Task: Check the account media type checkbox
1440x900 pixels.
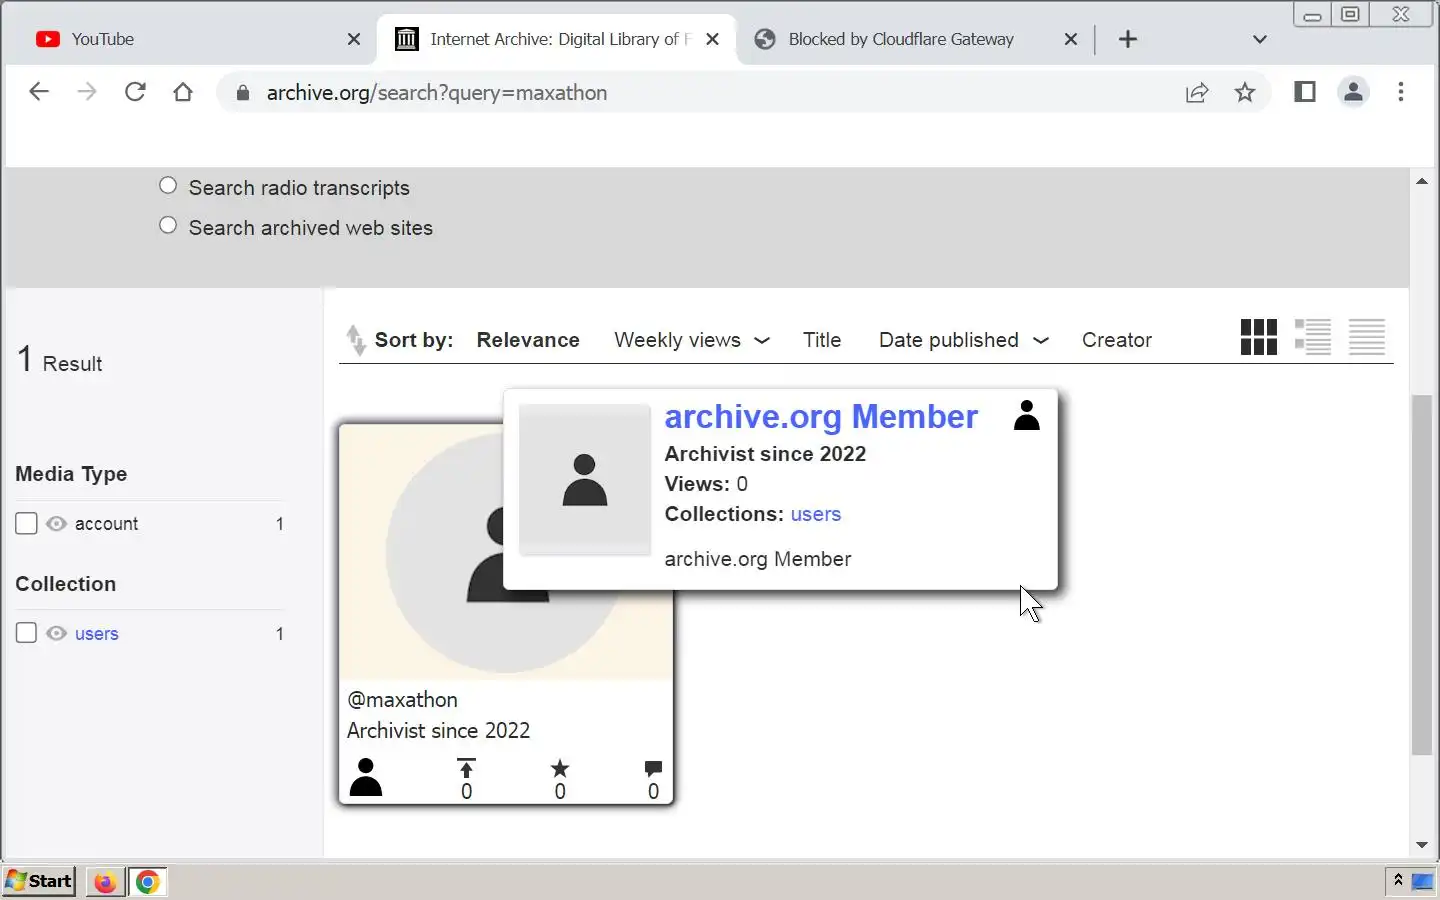Action: coord(27,523)
